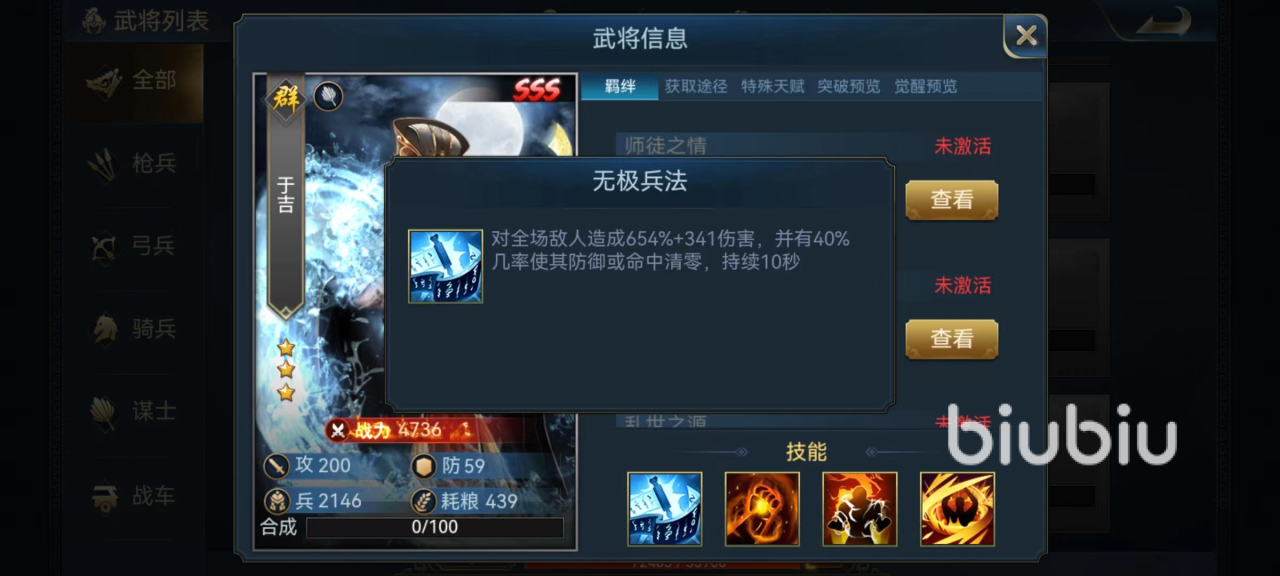Click the second 查看 button
The image size is (1280, 576).
(x=952, y=339)
